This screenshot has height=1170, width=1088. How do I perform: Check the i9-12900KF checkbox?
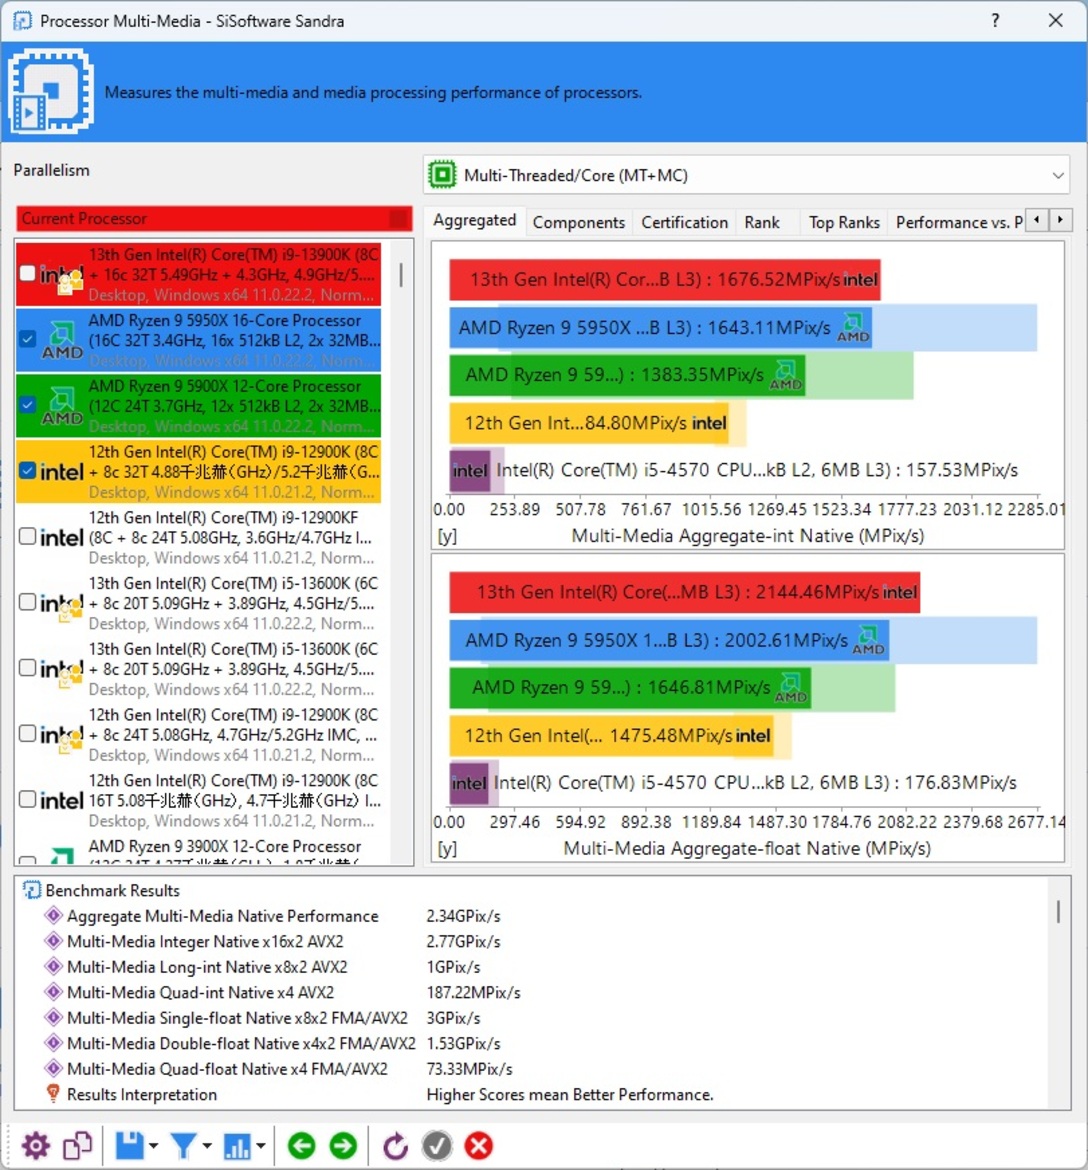pyautogui.click(x=28, y=536)
